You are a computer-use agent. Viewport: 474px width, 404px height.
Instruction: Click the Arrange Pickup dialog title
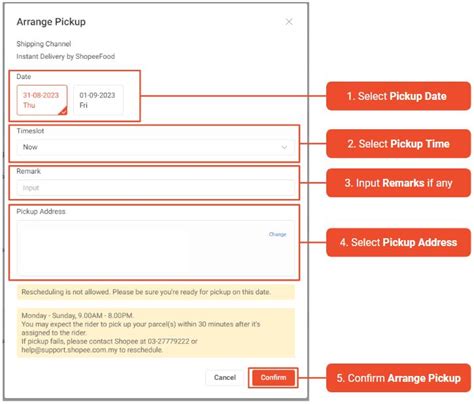(x=51, y=22)
